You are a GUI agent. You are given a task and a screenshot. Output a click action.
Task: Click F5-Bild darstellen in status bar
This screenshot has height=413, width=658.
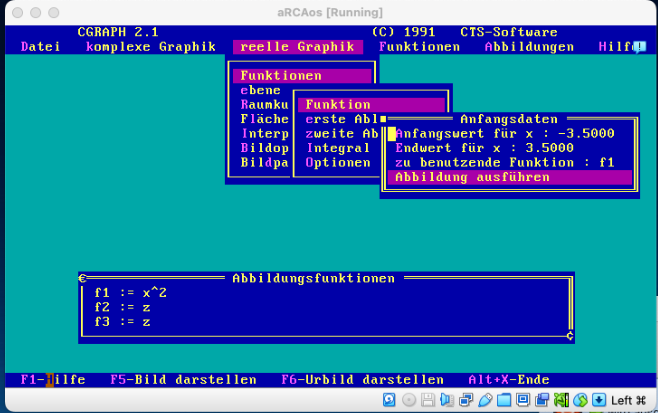click(183, 380)
